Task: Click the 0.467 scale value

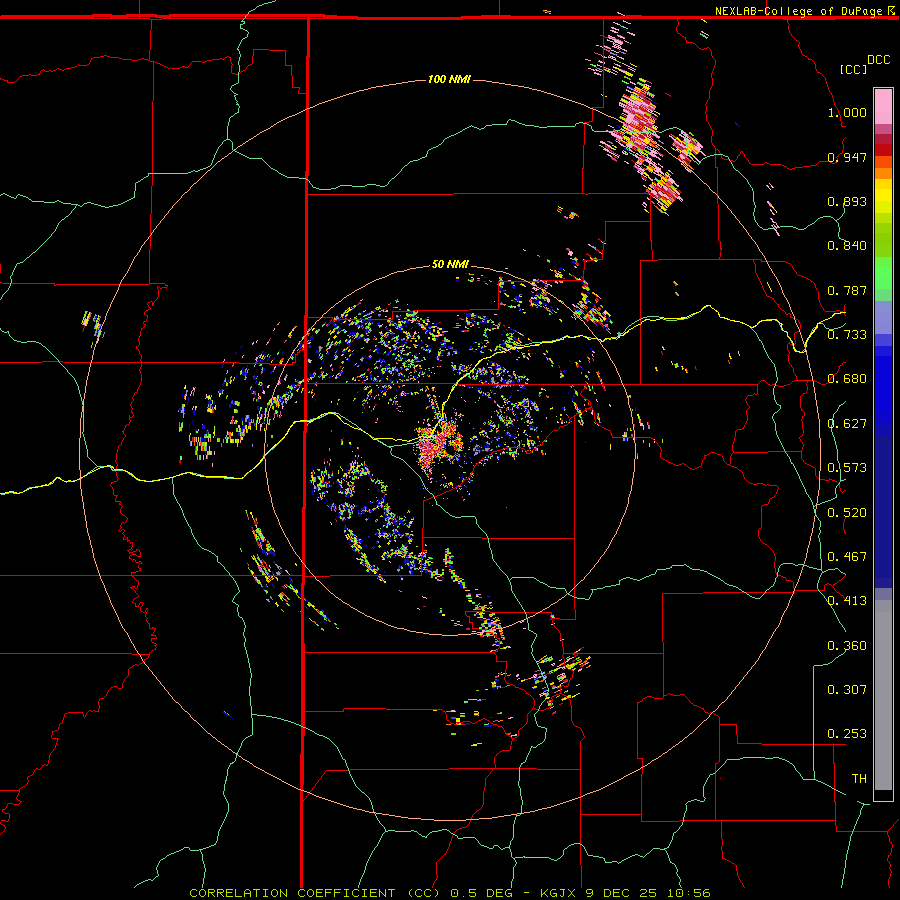Action: [847, 556]
